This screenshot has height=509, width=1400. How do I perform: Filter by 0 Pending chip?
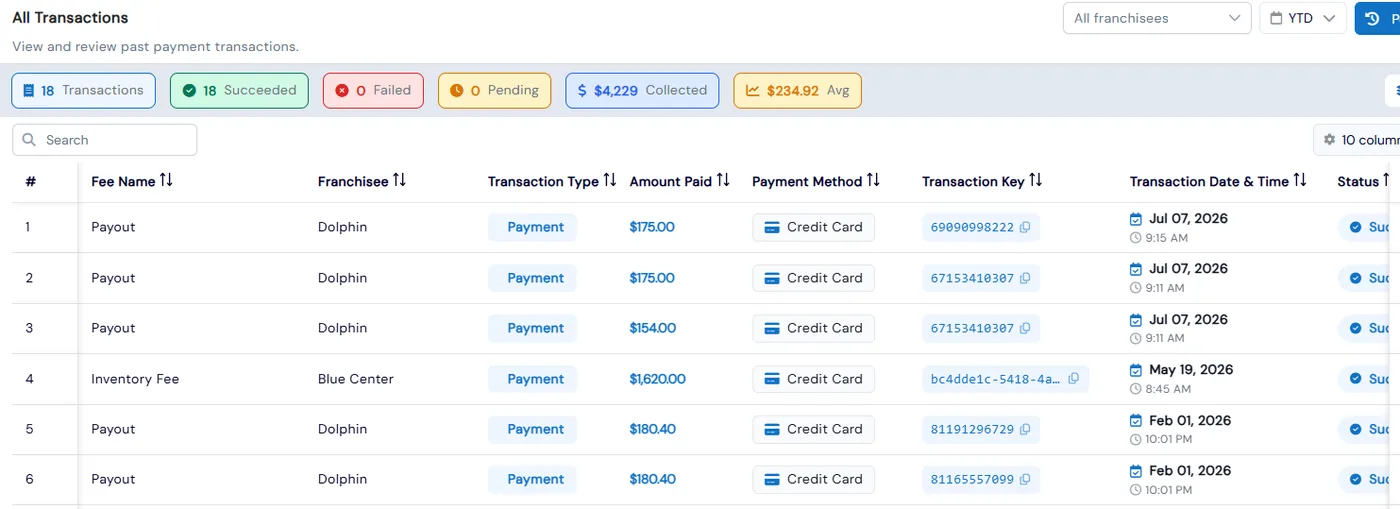click(495, 90)
